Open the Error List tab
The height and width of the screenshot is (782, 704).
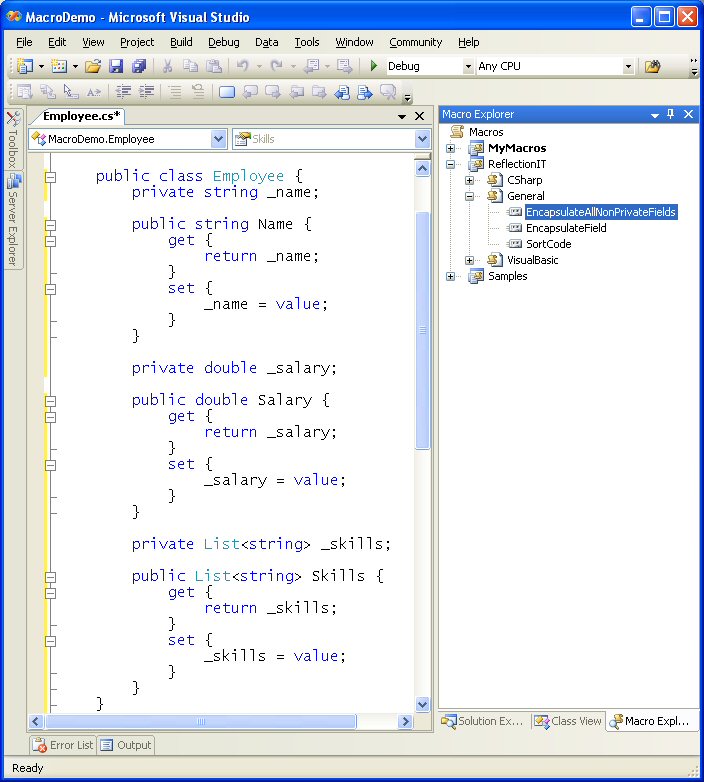(63, 745)
